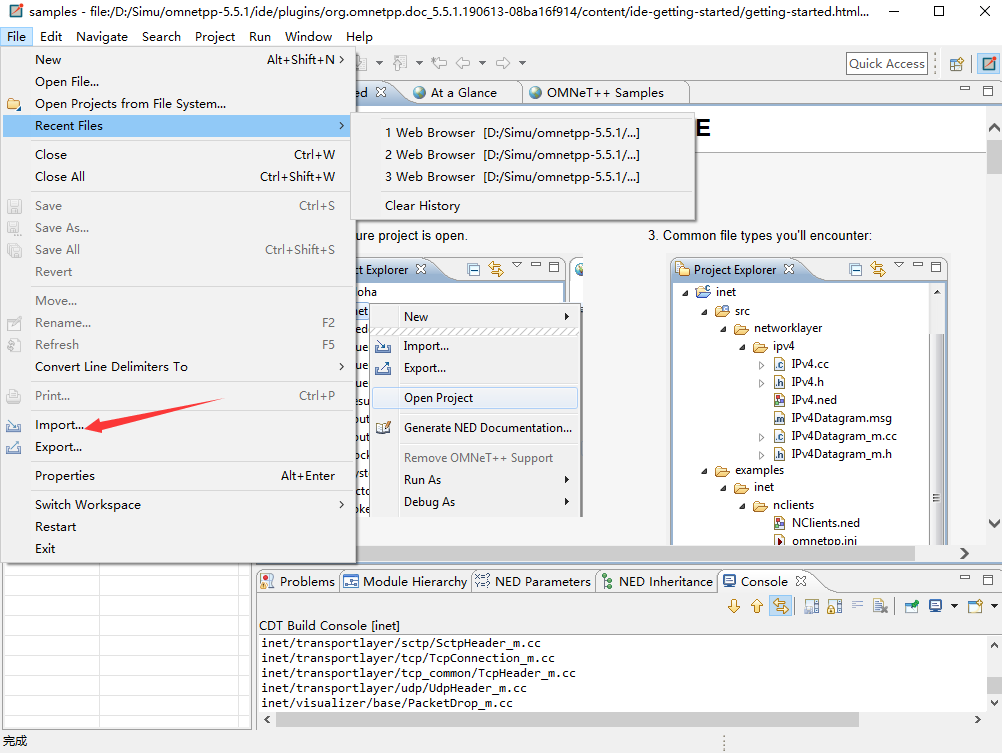Open the Navigate menu

click(x=102, y=36)
